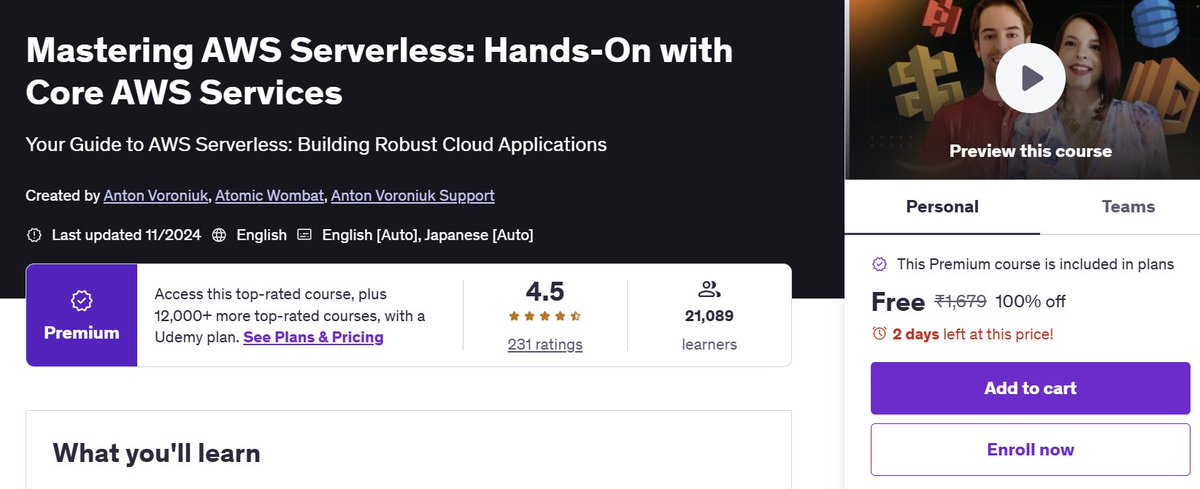Click the What you'll learn heading
Screen dimensions: 1200x489
[157, 453]
